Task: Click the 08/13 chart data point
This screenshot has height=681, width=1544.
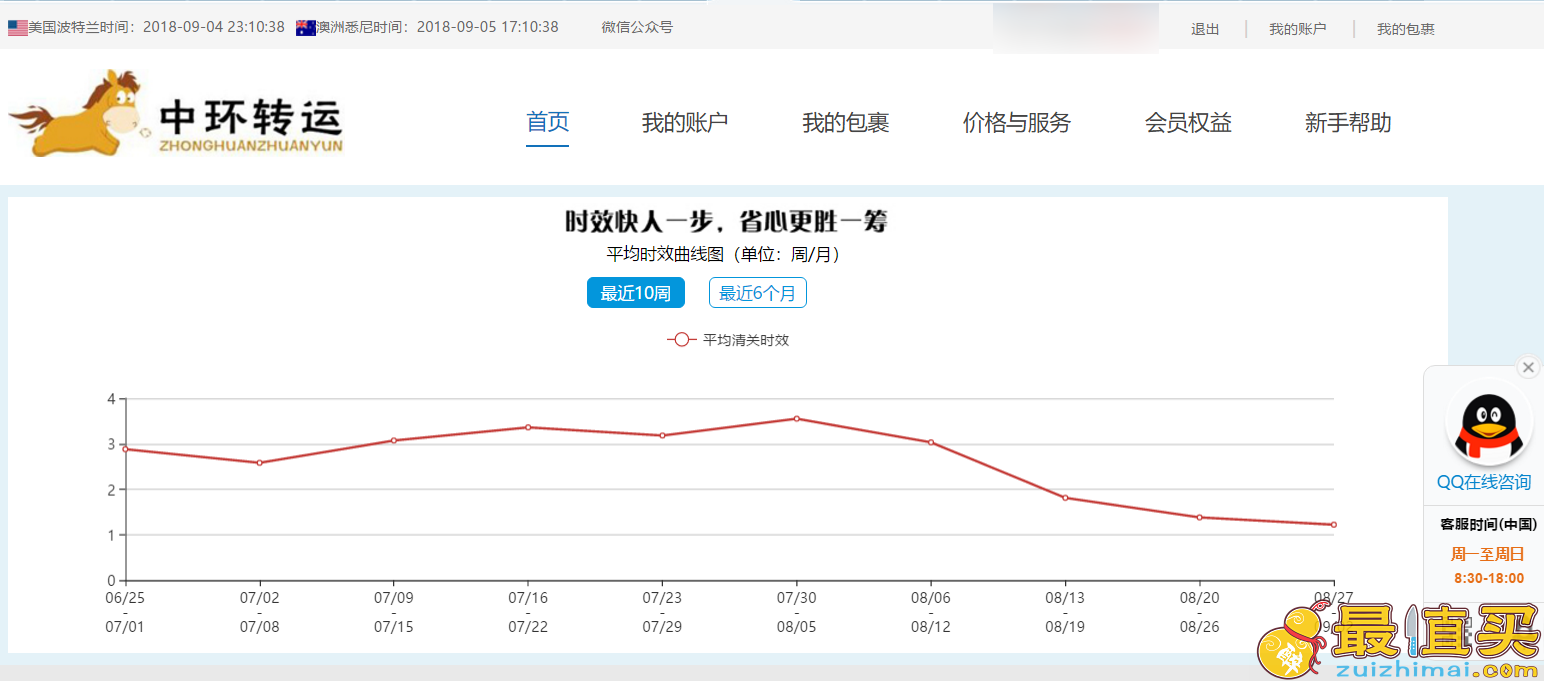Action: (x=1065, y=497)
